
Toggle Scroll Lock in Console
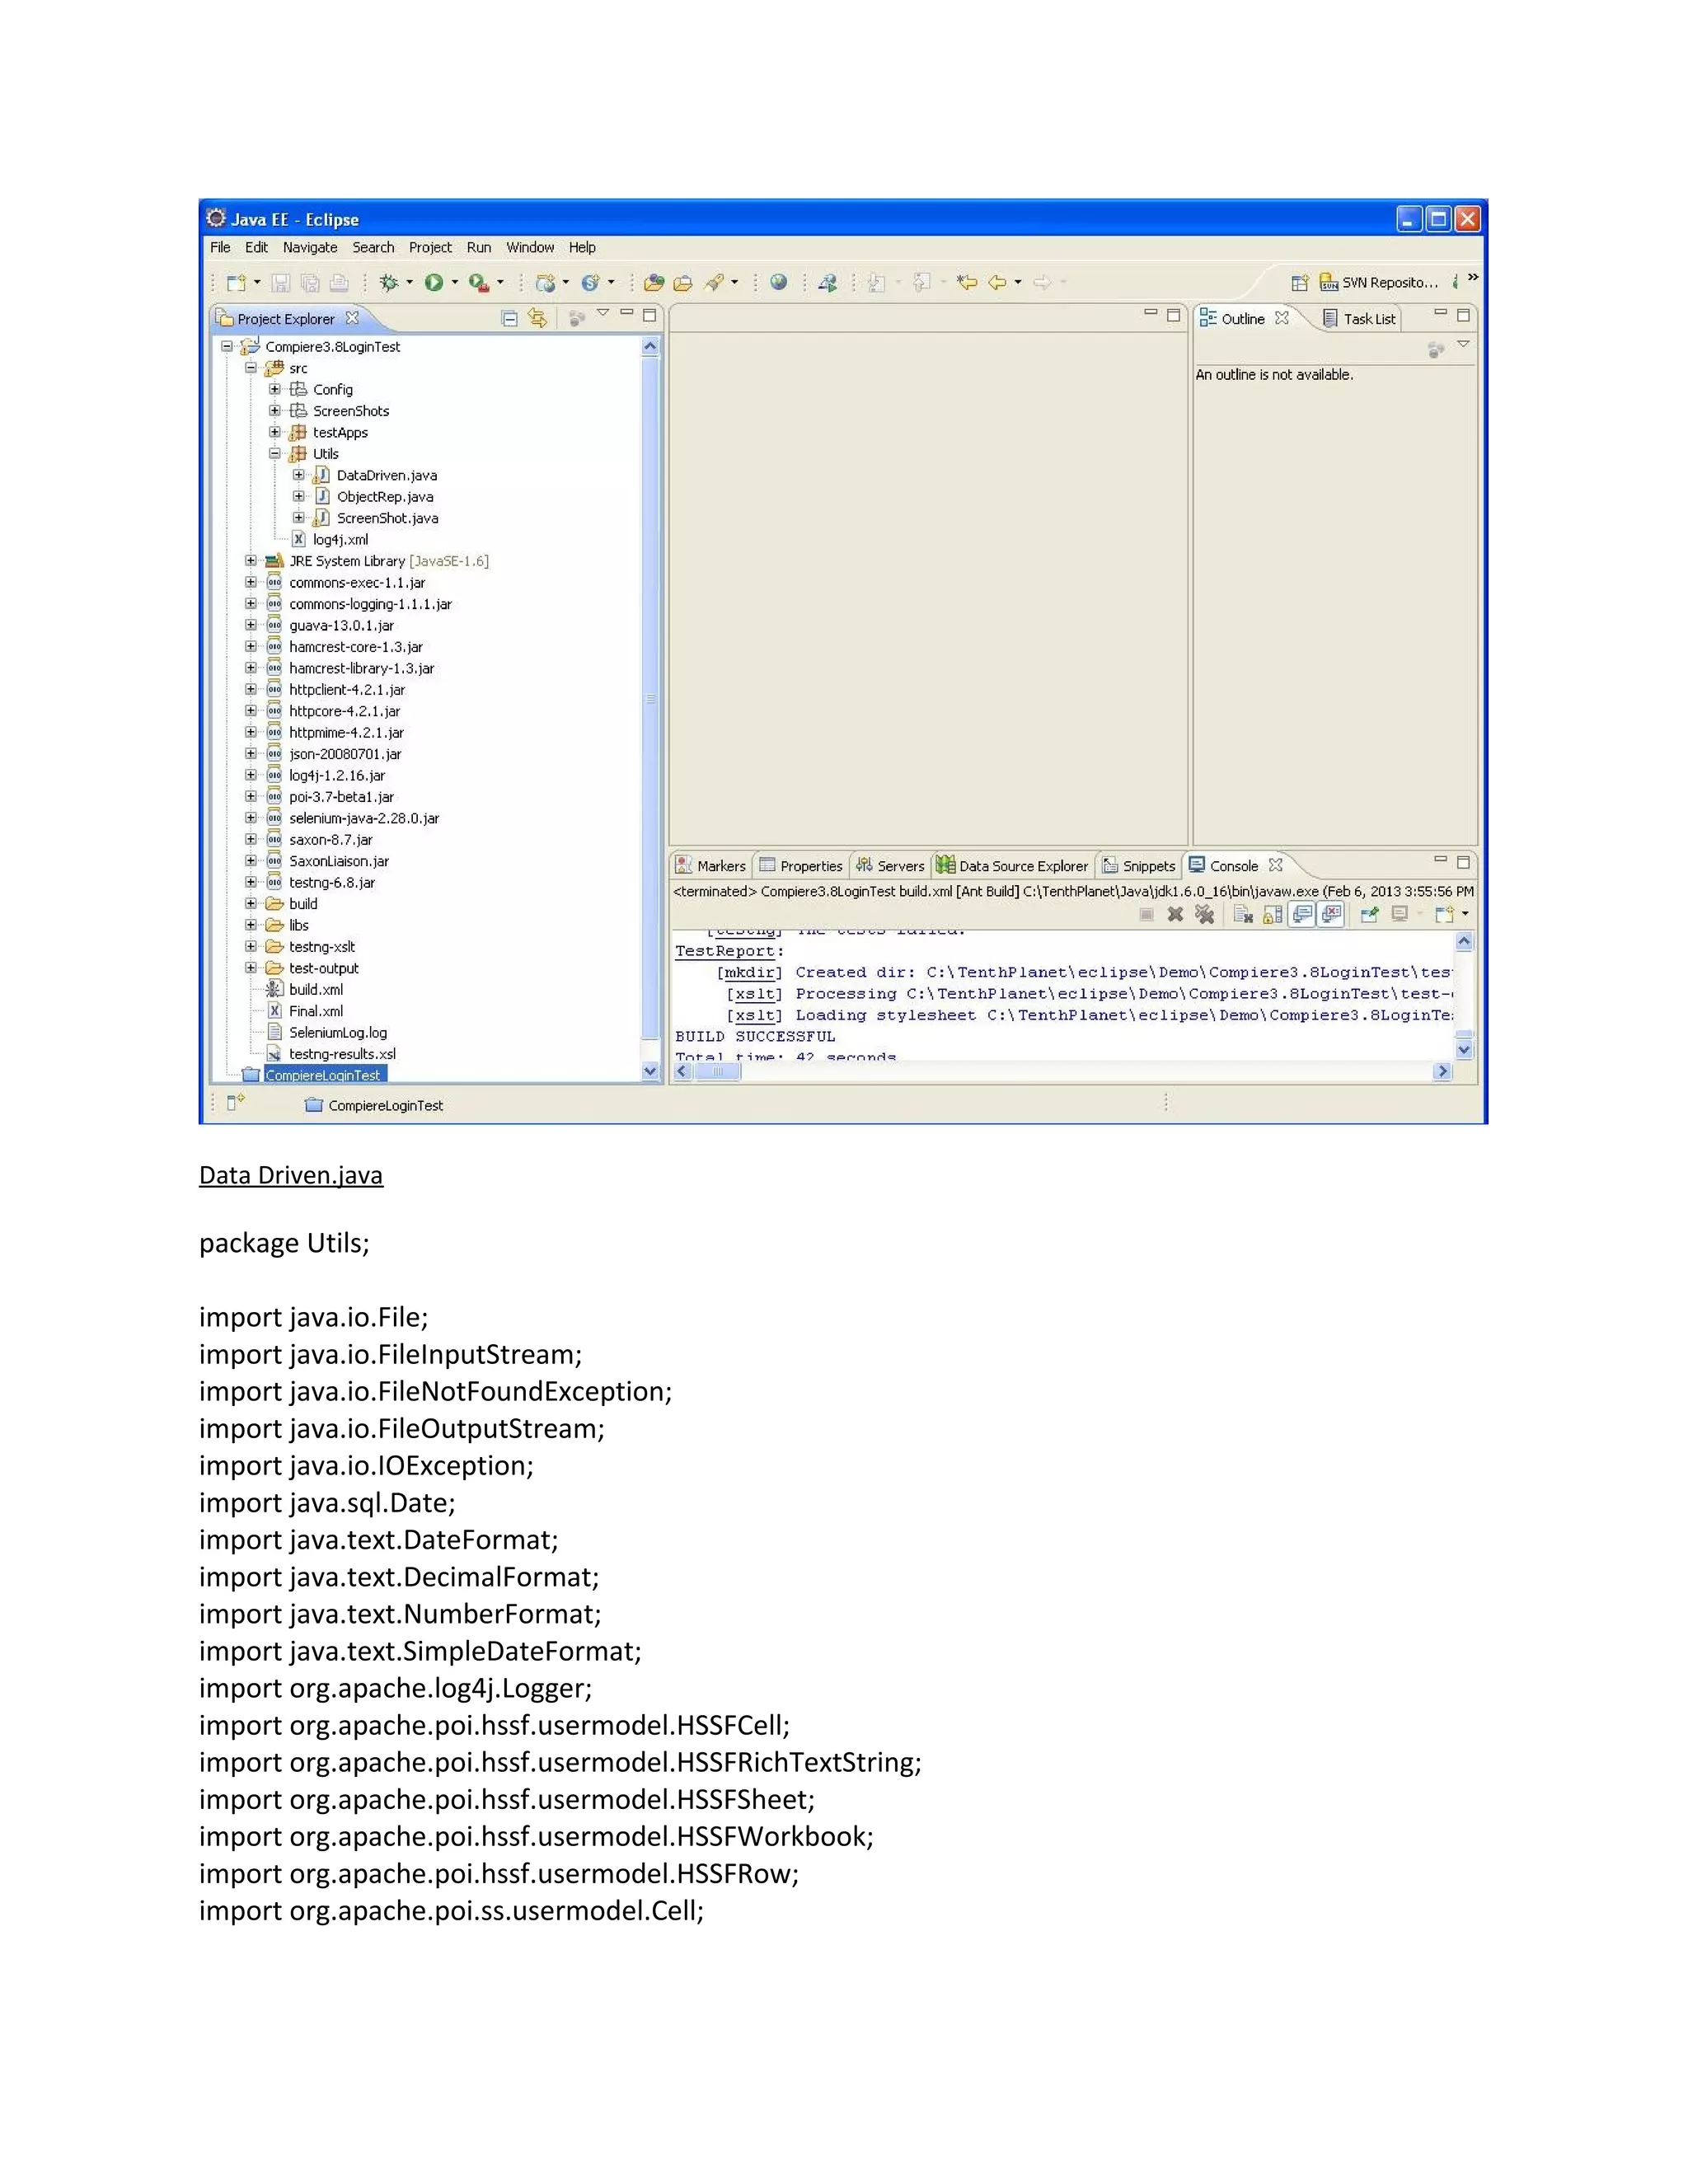[x=1272, y=914]
